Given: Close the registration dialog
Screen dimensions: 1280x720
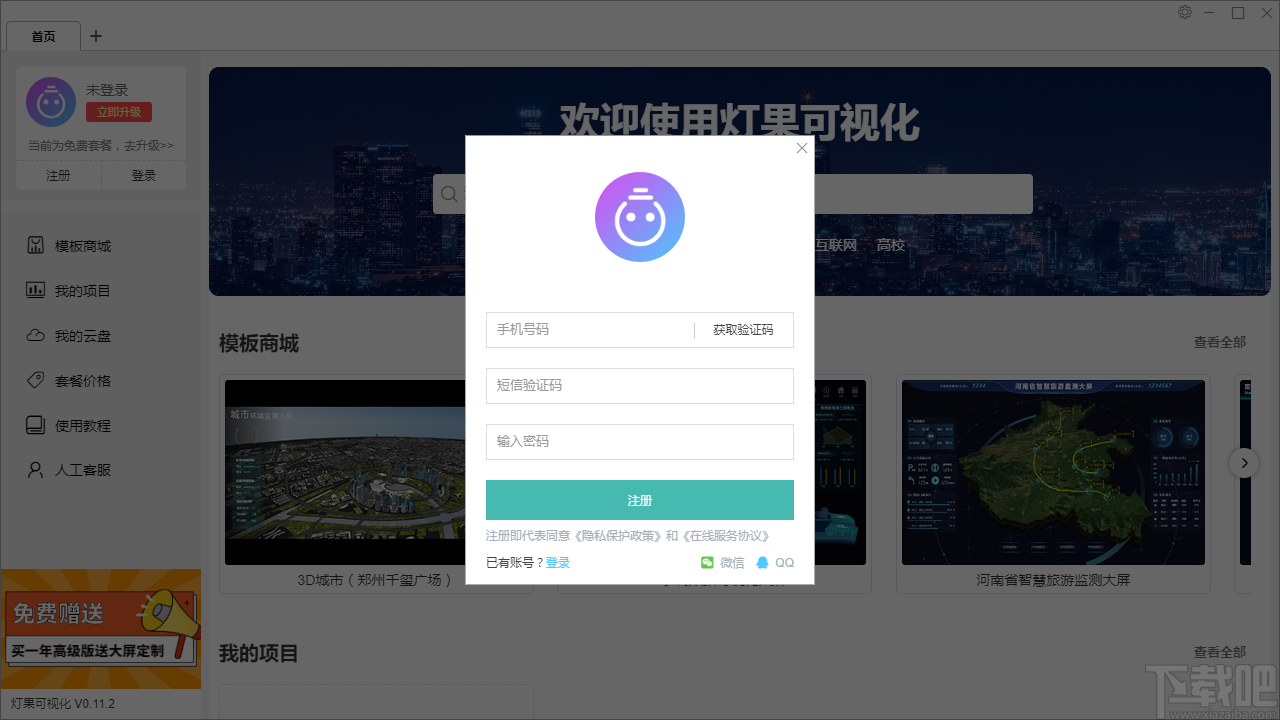Looking at the screenshot, I should [801, 148].
